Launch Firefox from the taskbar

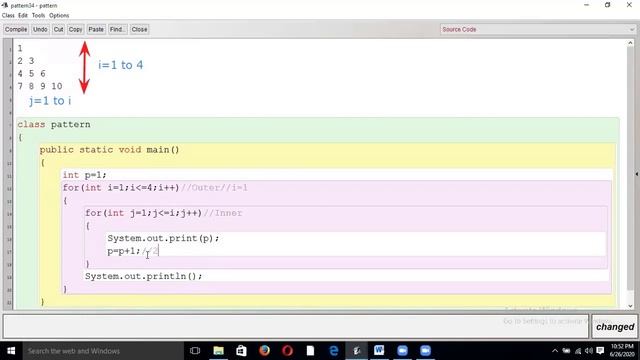pyautogui.click(x=264, y=351)
